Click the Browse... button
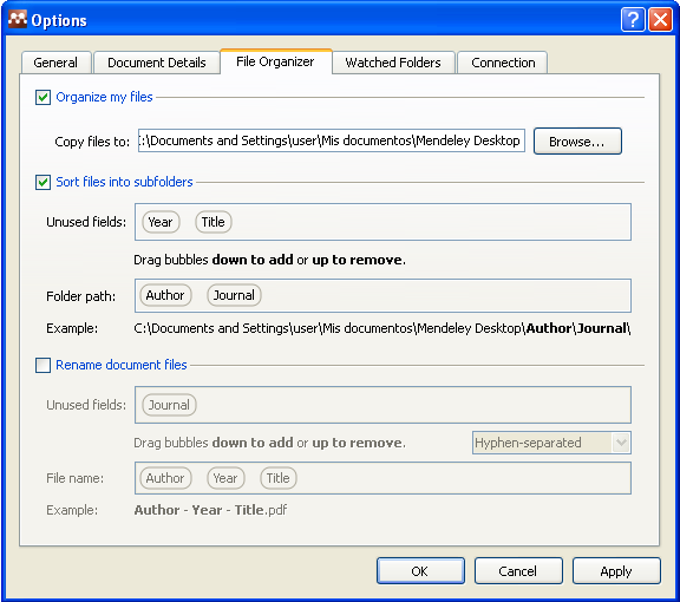Viewport: 680px width, 602px height. pyautogui.click(x=577, y=141)
